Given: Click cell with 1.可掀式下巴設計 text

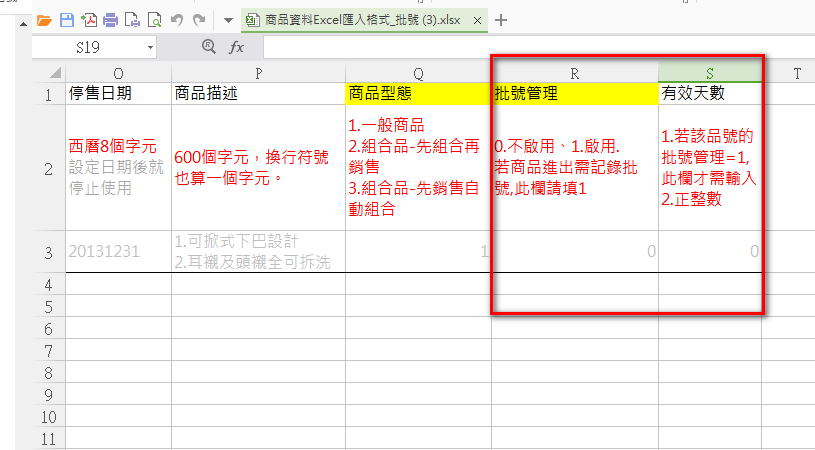Looking at the screenshot, I should coord(258,252).
